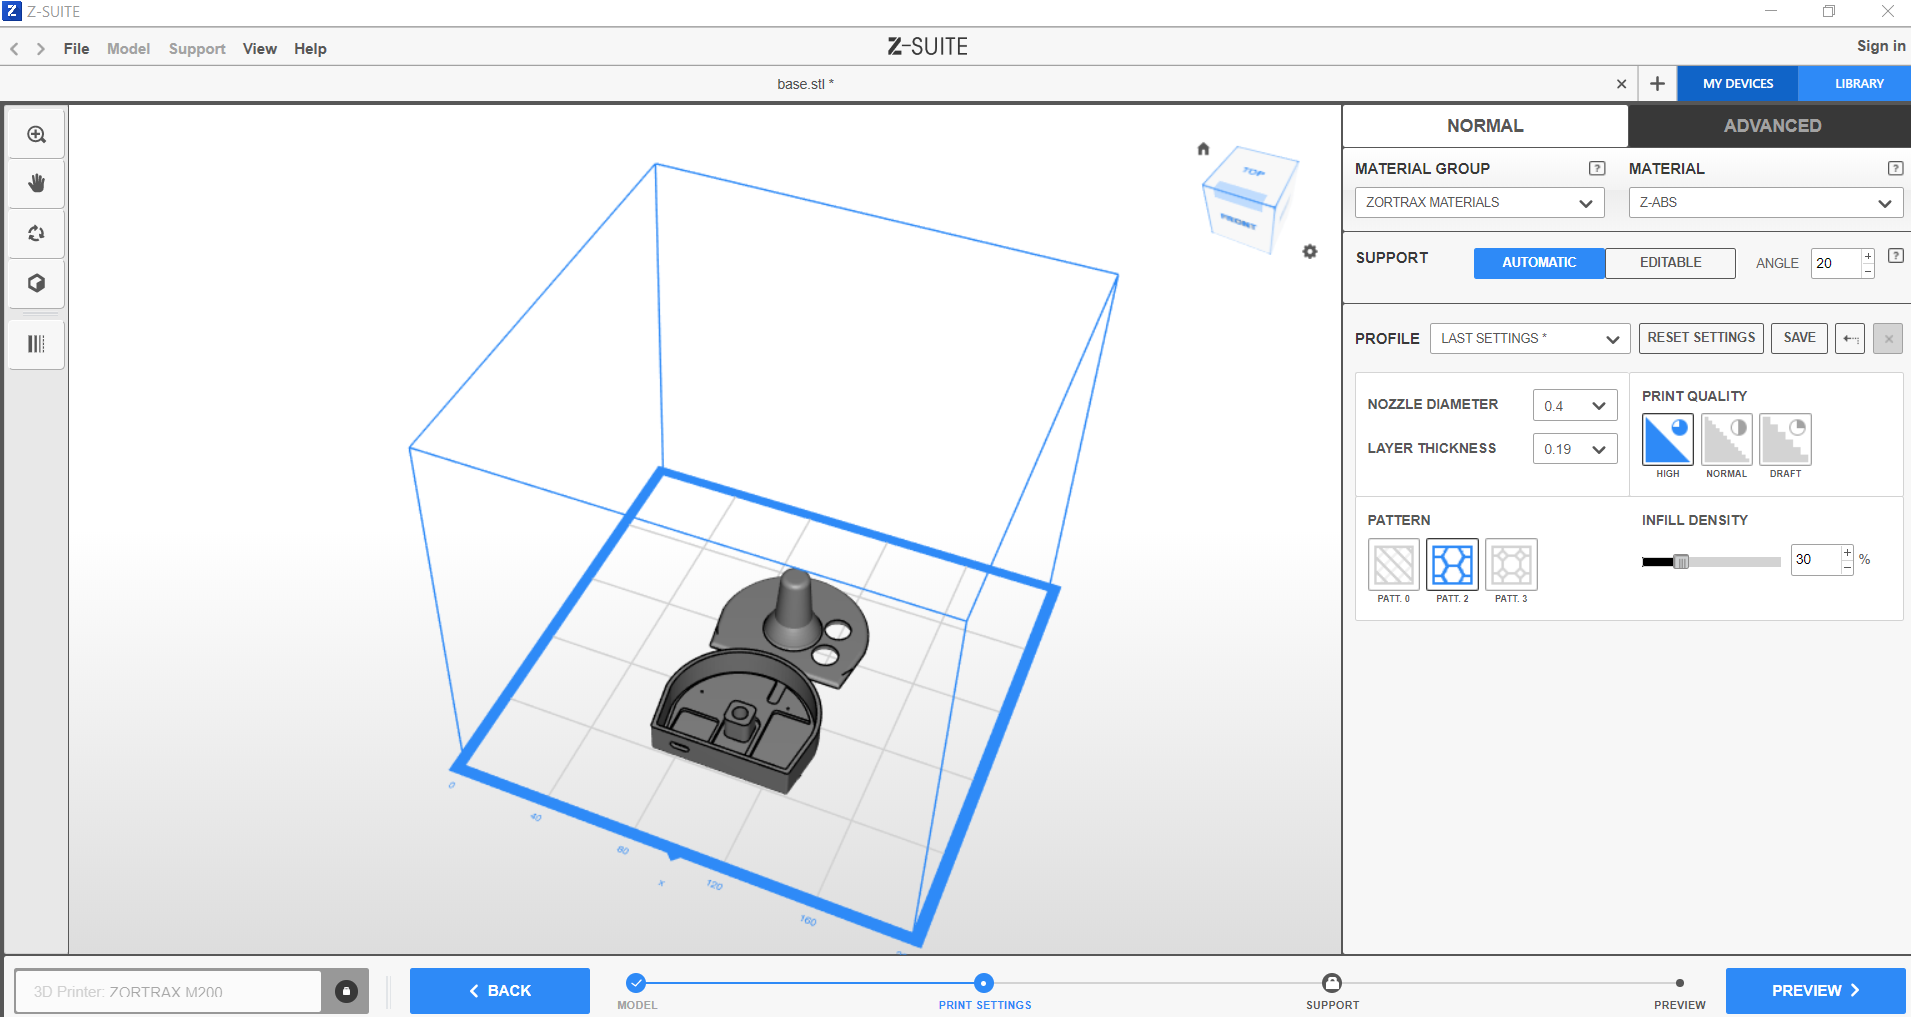Click the Preview button
Screen dimensions: 1911x1017
(x=1815, y=991)
